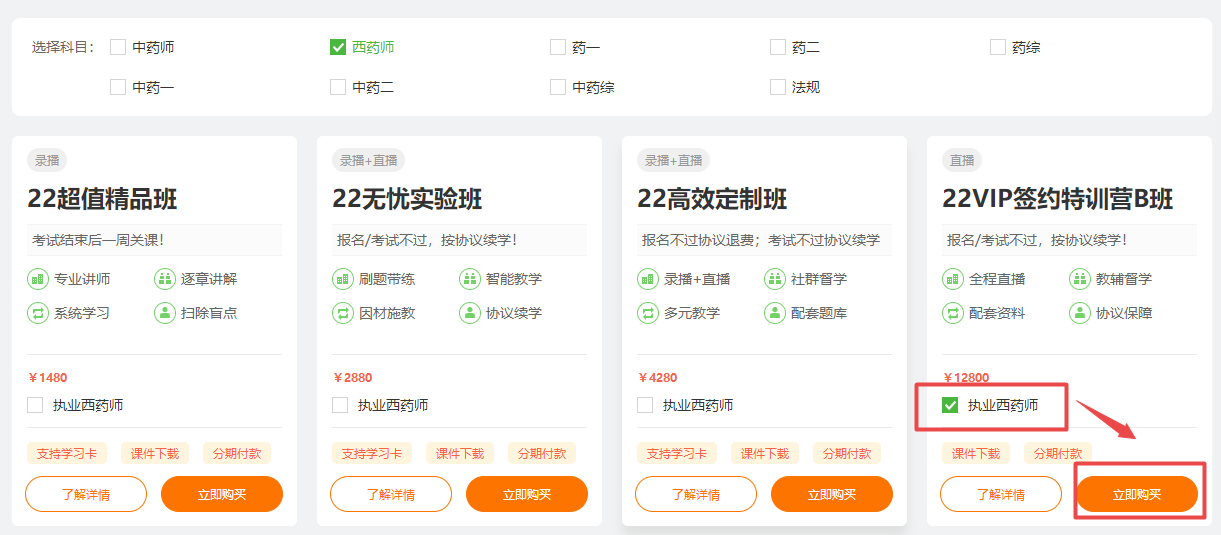Buy the 22高效定制班 course now

pos(832,494)
